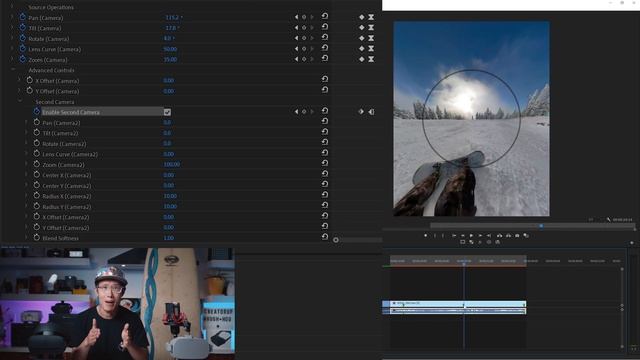The width and height of the screenshot is (640, 360).
Task: Reset the Blend Softness parameter
Action: tap(325, 236)
